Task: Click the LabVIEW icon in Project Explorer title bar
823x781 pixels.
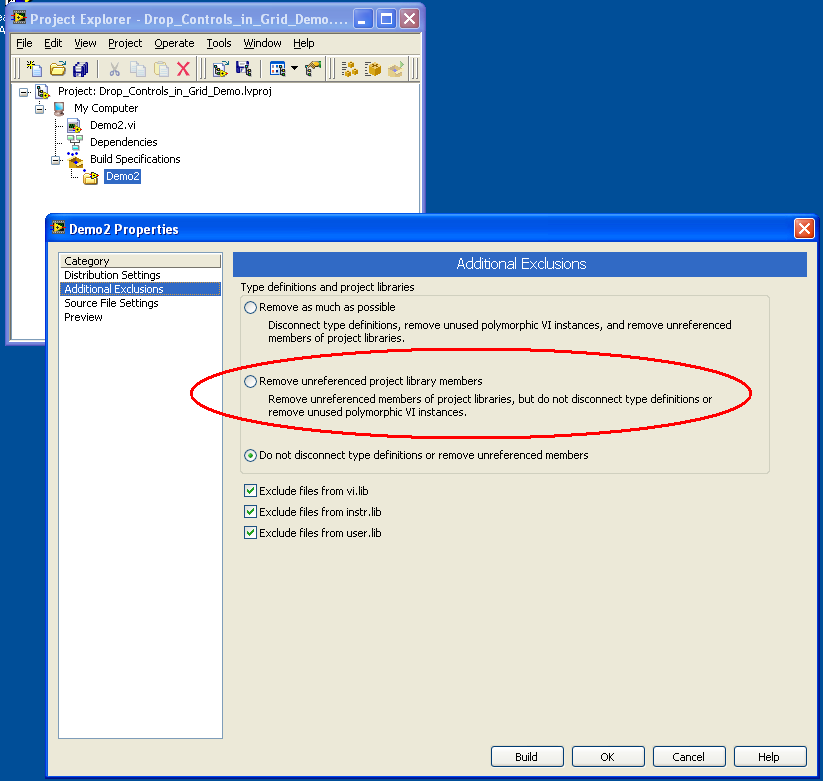Action: click(19, 18)
